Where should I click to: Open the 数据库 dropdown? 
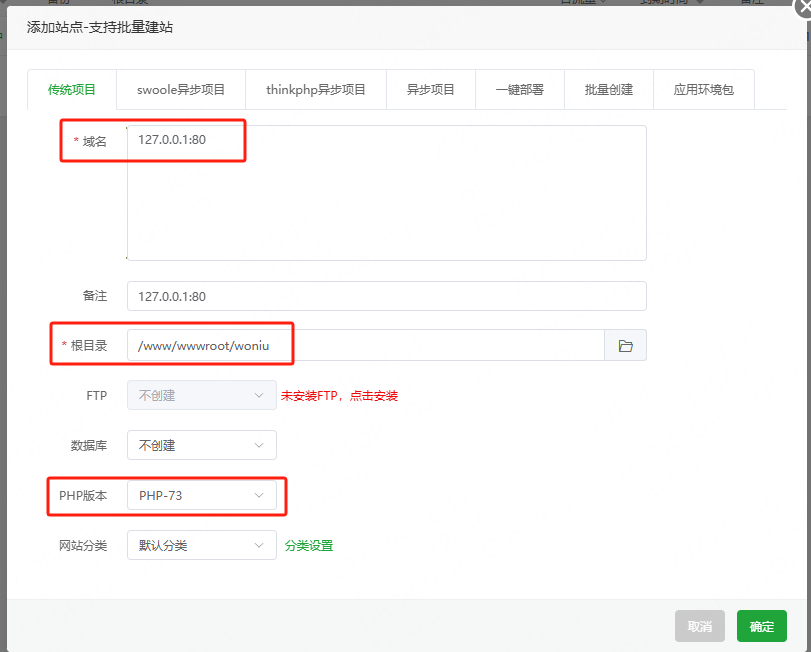pyautogui.click(x=201, y=445)
